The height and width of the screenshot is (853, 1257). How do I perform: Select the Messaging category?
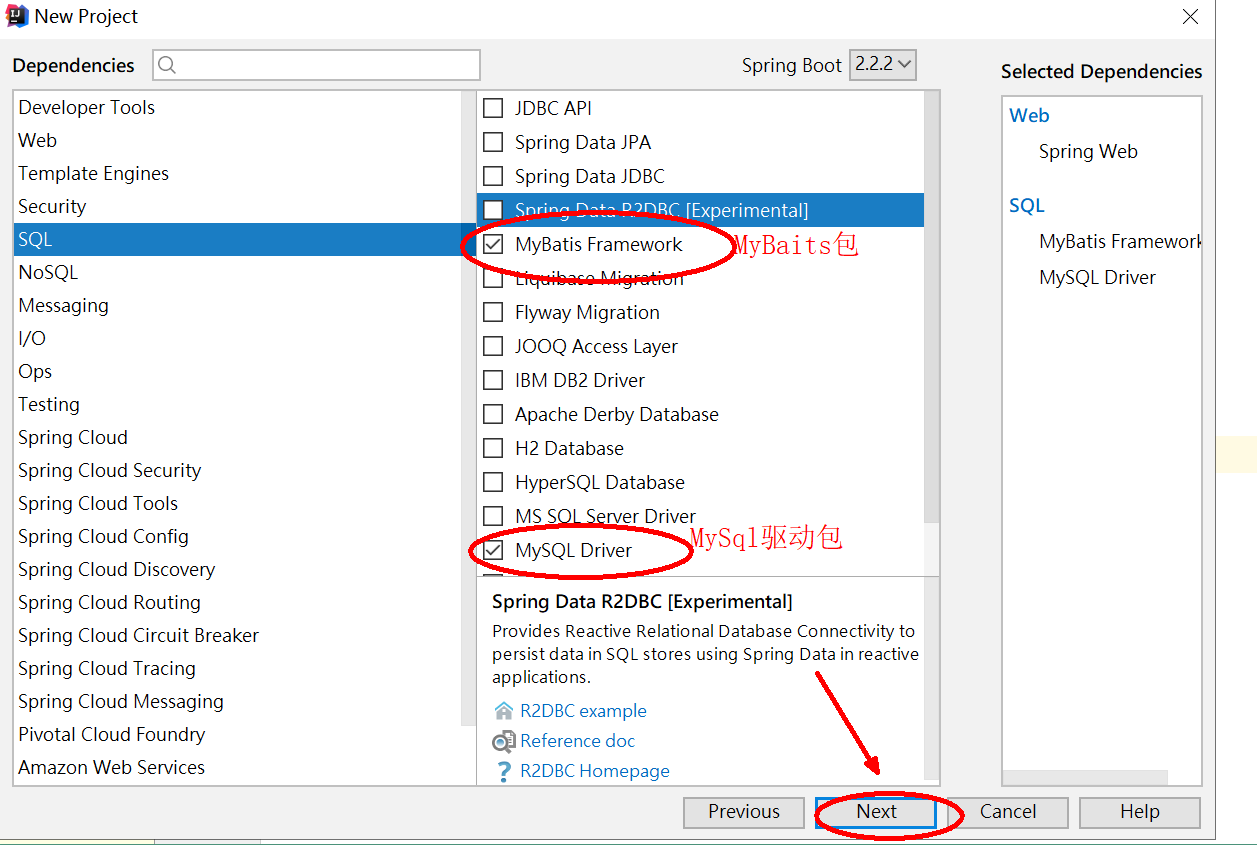pyautogui.click(x=238, y=305)
